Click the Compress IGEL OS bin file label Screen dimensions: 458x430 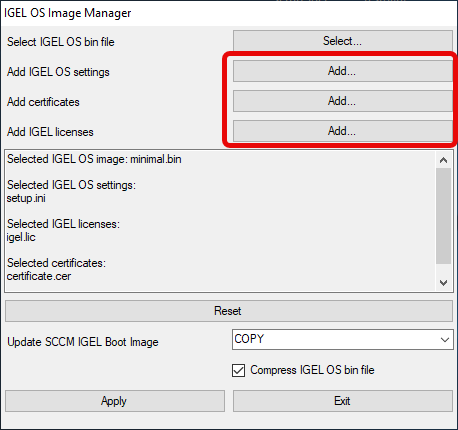tap(312, 370)
